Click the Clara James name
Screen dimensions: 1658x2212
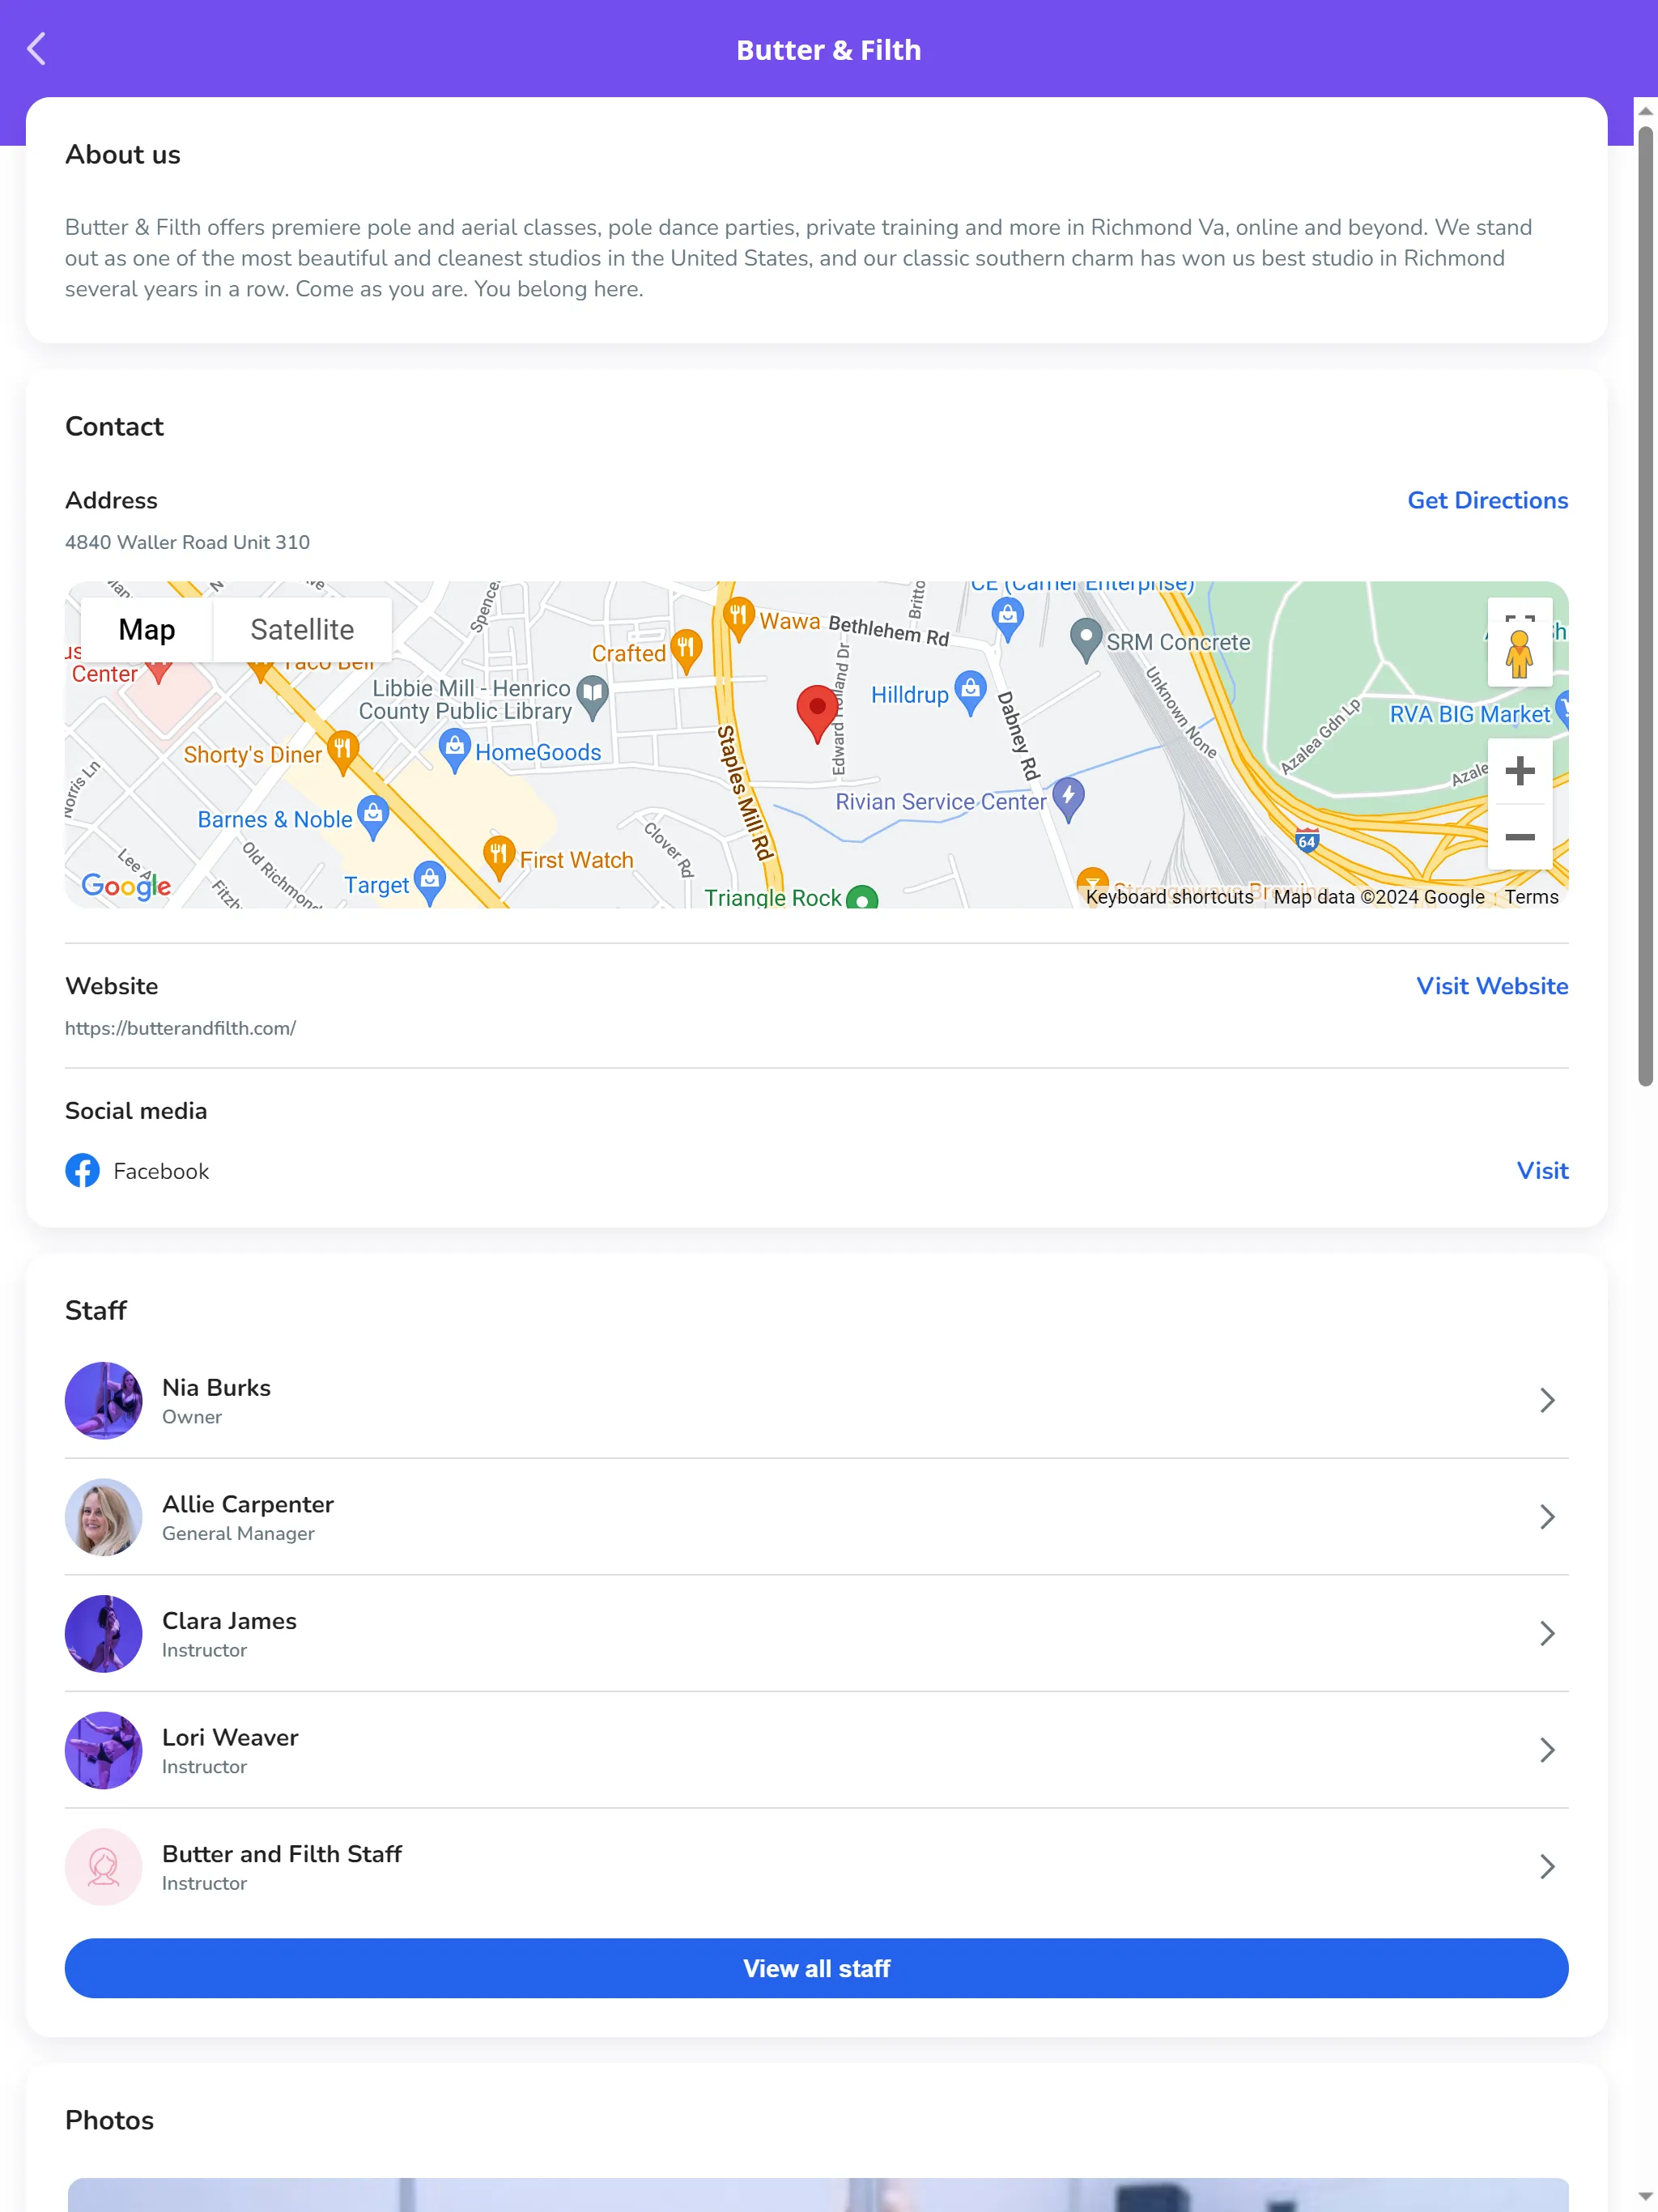pyautogui.click(x=229, y=1620)
